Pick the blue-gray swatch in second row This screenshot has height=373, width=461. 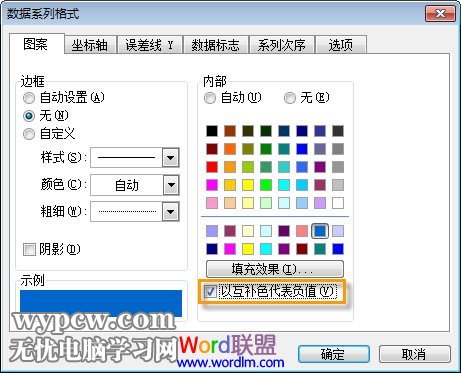point(320,149)
